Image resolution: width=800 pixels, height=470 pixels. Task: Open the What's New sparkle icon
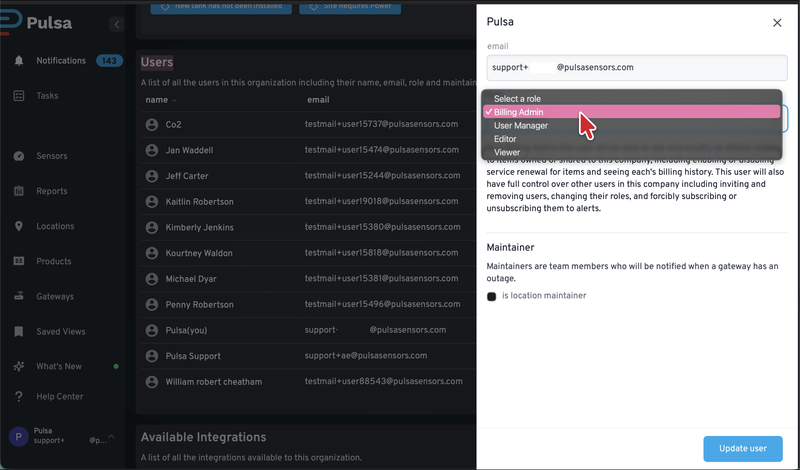[19, 366]
